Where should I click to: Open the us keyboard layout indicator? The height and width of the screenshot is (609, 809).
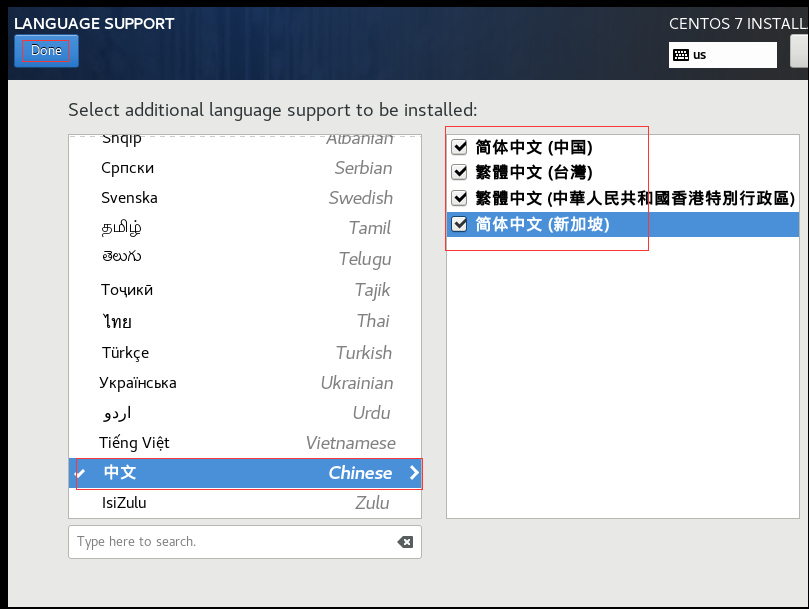click(722, 55)
